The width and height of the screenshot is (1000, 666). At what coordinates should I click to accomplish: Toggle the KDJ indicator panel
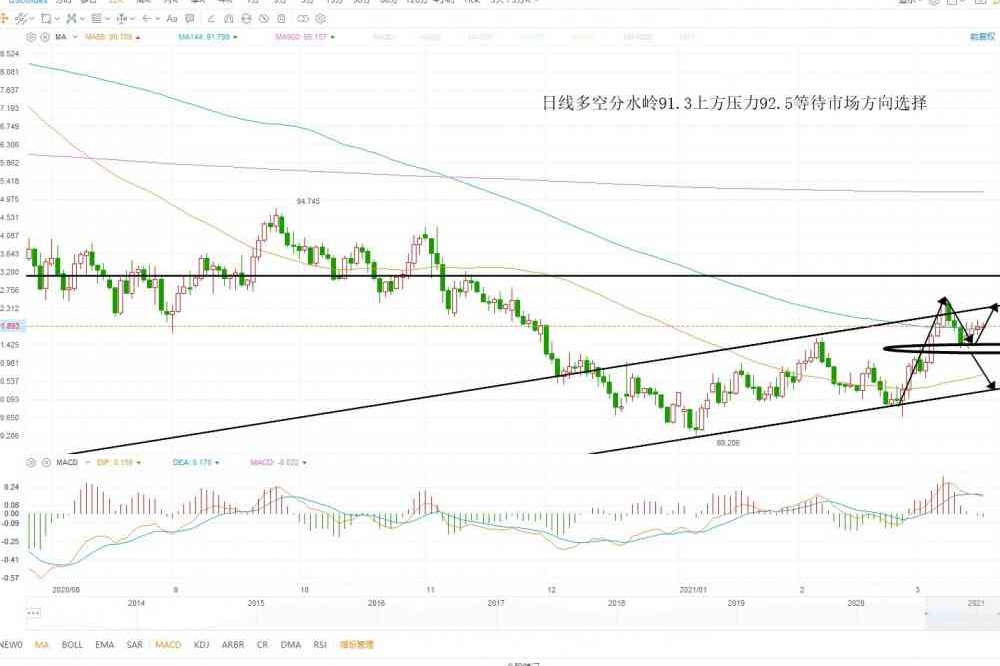(x=202, y=645)
